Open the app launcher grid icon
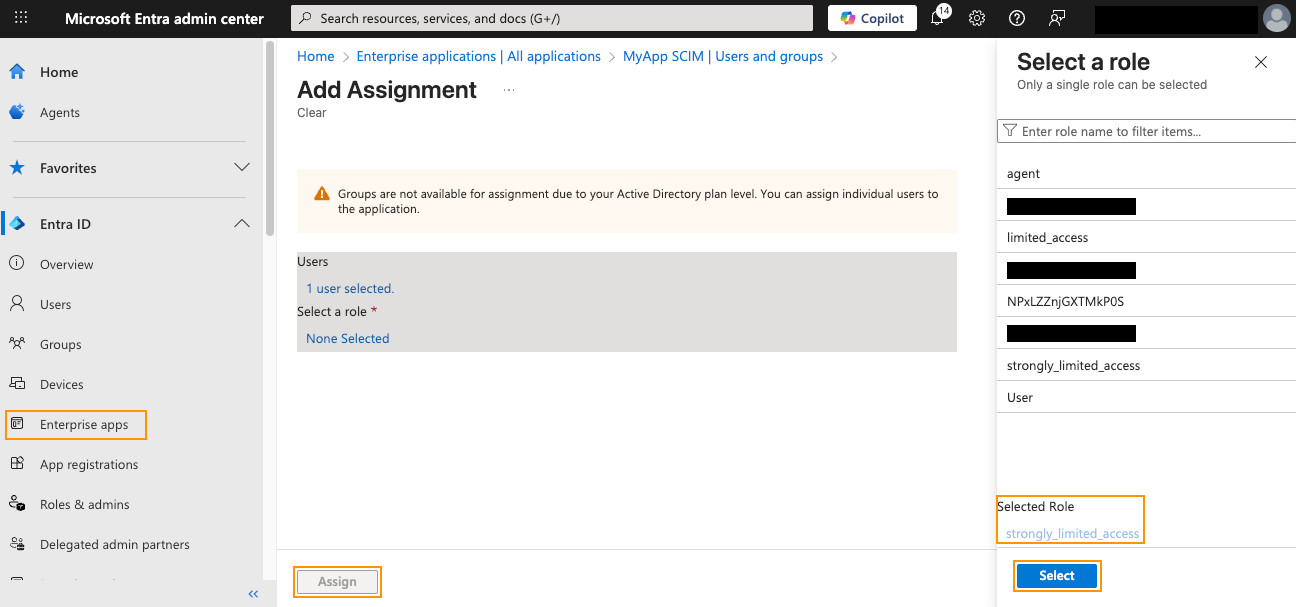The width and height of the screenshot is (1296, 607). [21, 18]
